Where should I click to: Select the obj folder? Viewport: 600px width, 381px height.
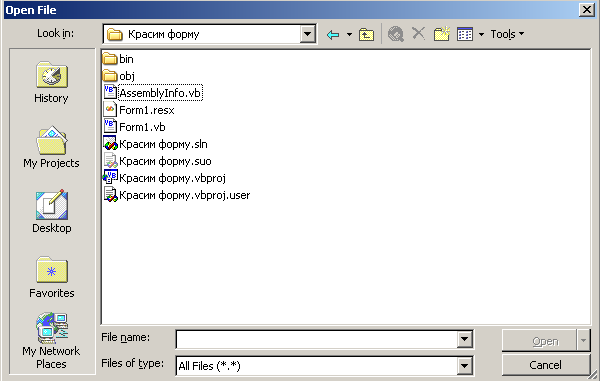(119, 76)
